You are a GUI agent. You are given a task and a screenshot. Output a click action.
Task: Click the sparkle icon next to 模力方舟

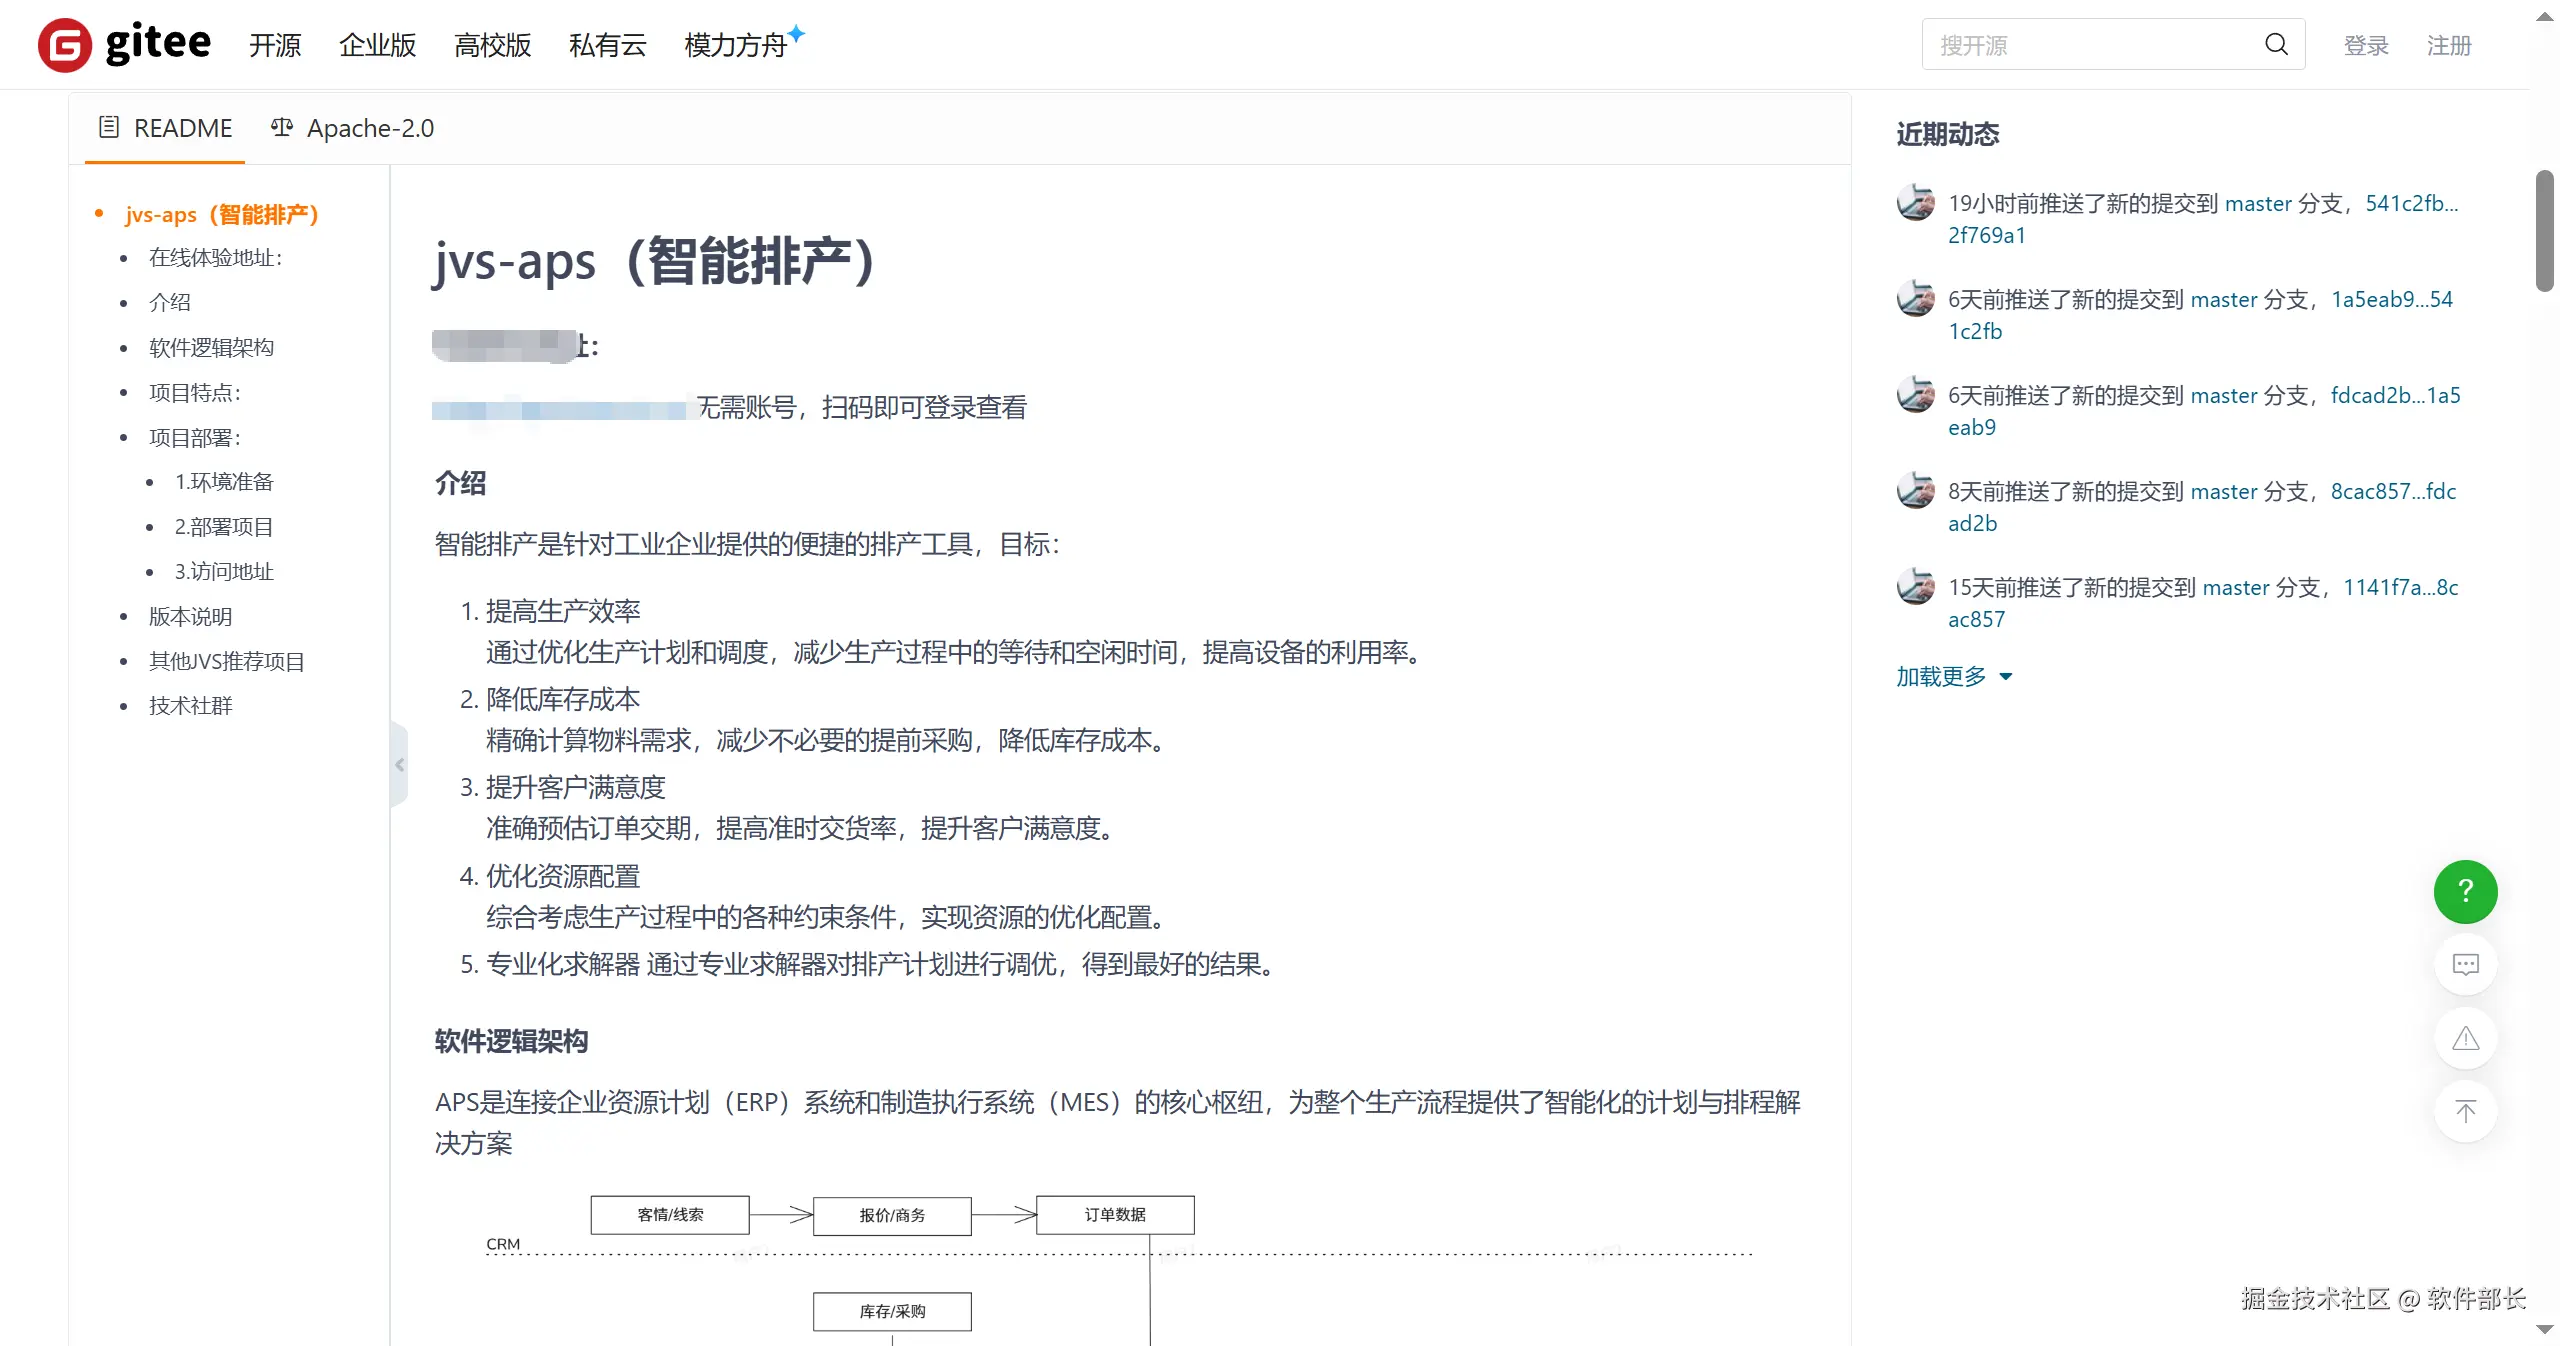[x=796, y=34]
